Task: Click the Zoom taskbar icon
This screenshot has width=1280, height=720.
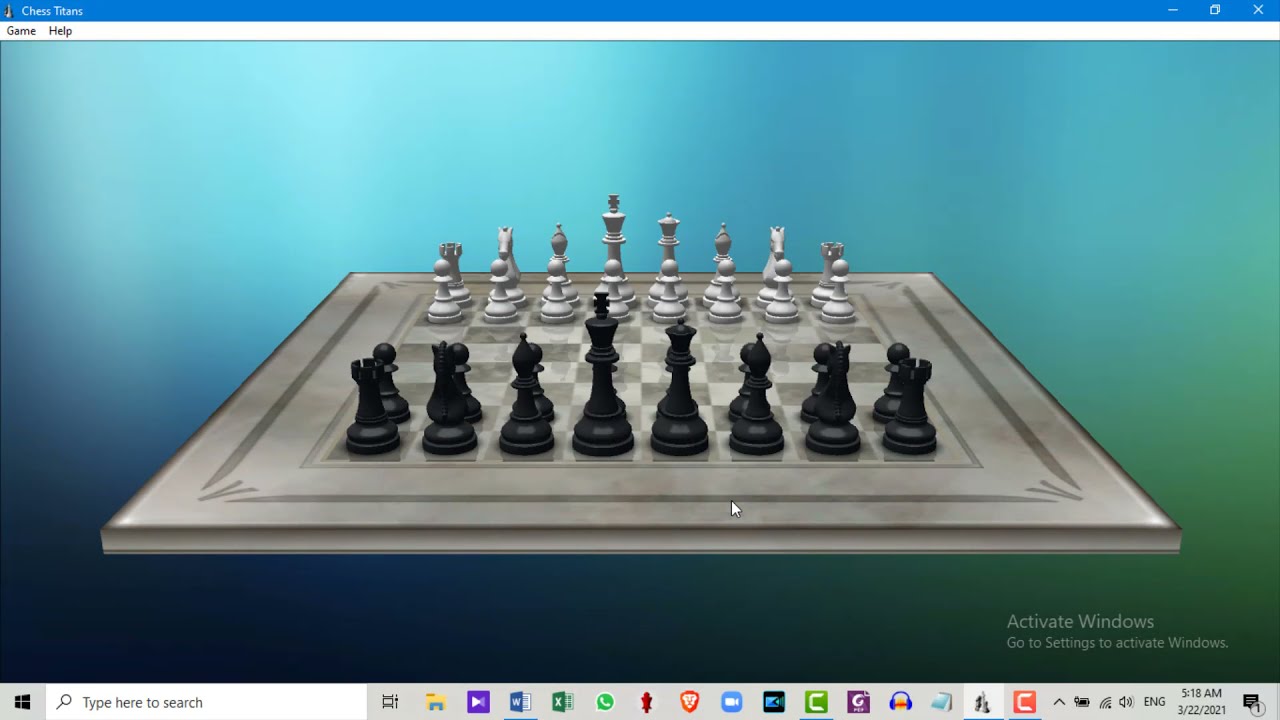Action: (731, 702)
